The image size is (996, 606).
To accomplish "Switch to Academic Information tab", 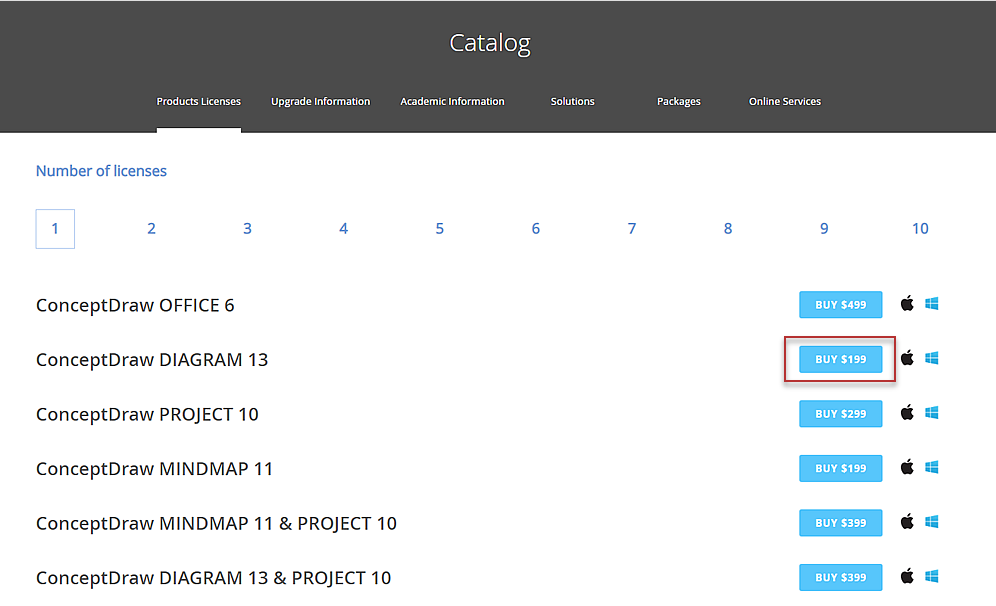I will pyautogui.click(x=452, y=102).
